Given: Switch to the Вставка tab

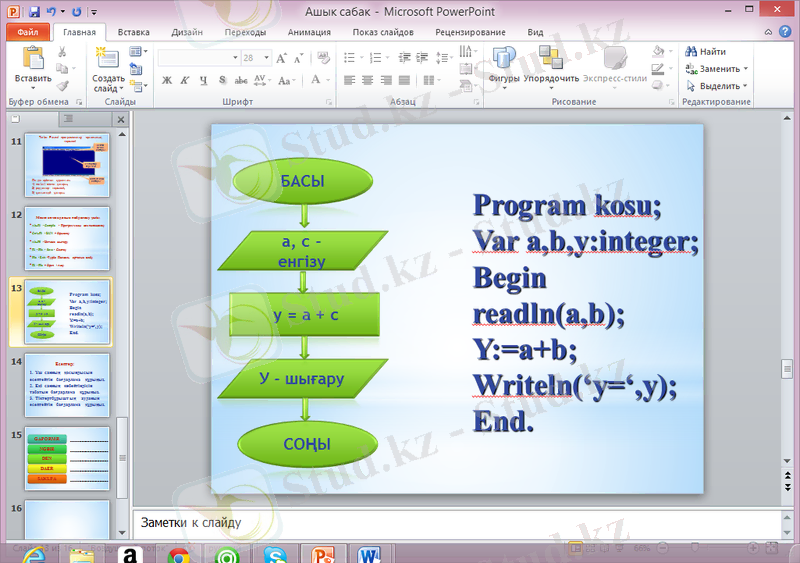Looking at the screenshot, I should (x=133, y=32).
